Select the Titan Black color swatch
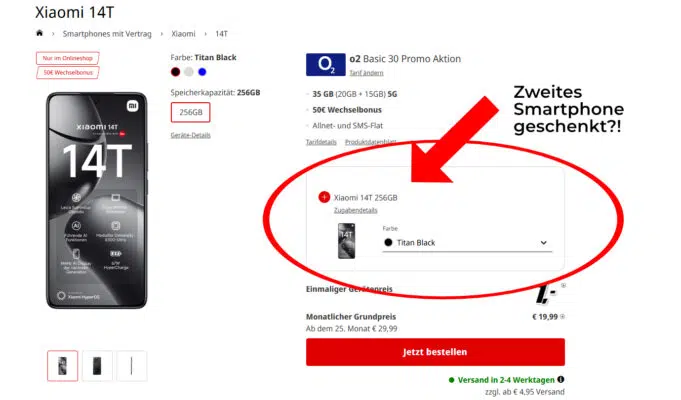 coord(175,72)
